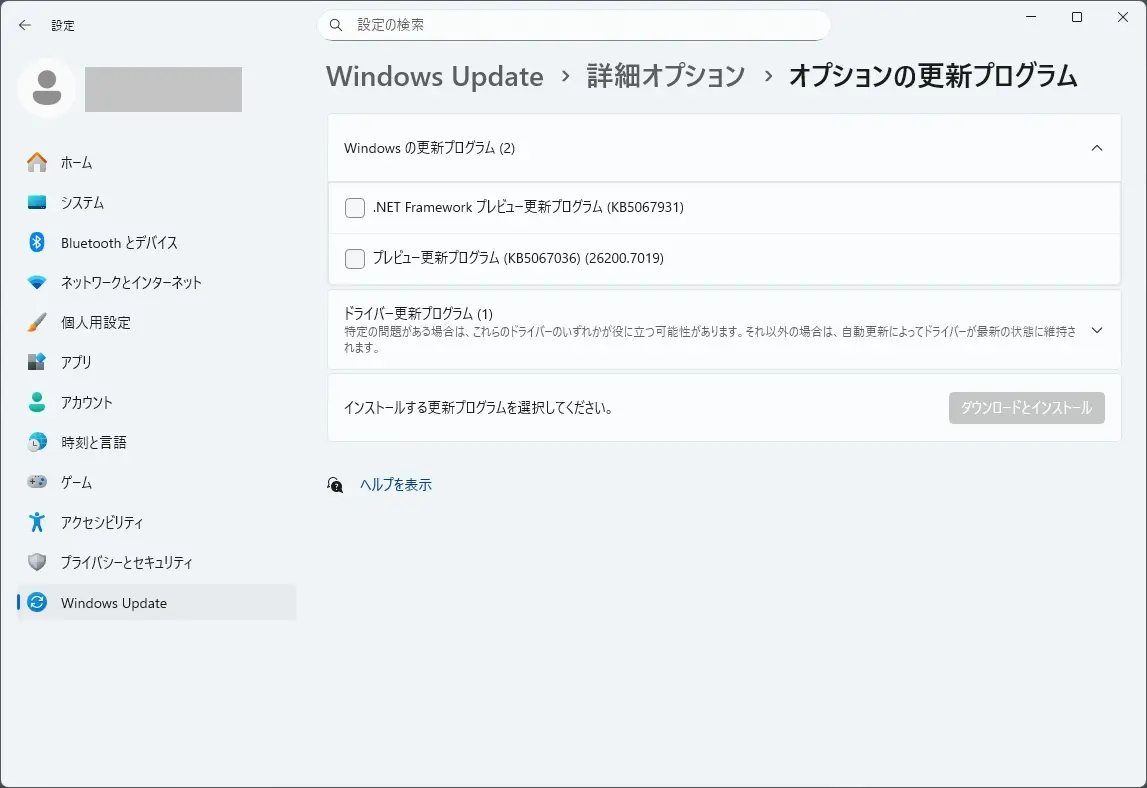
Task: Select the preview update KB5067036 checkbox
Action: (355, 259)
